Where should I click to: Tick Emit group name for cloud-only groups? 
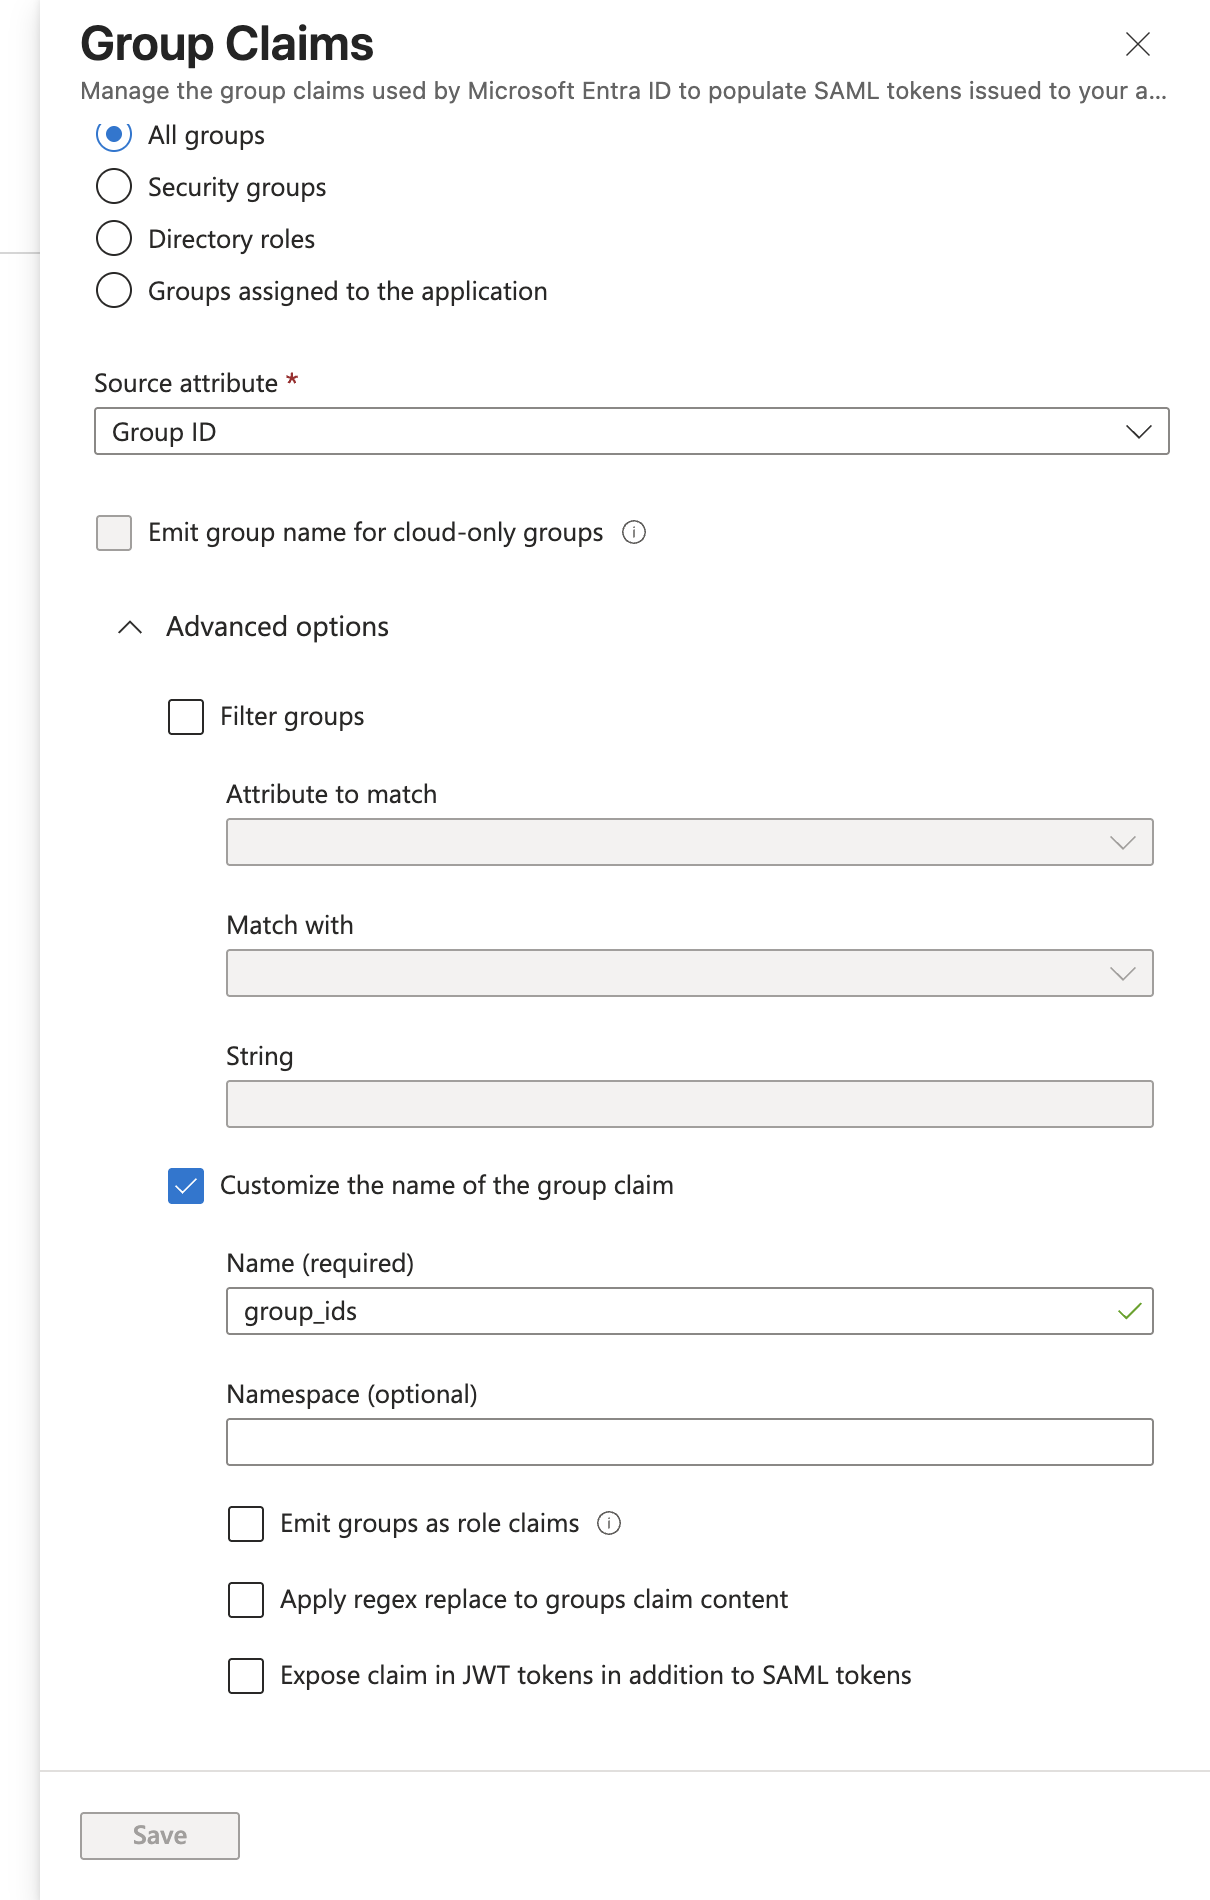click(x=114, y=533)
